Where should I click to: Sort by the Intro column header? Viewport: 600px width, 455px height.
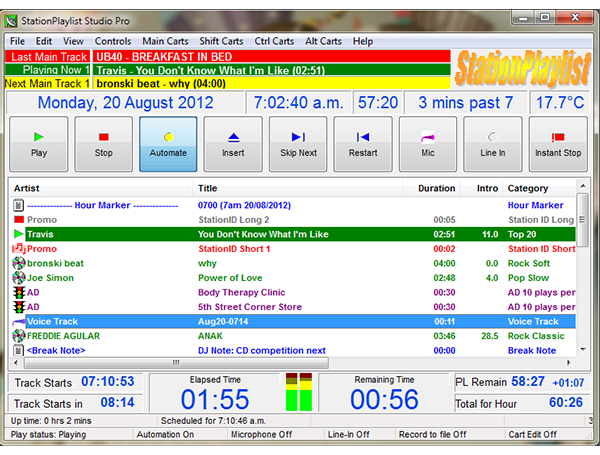click(481, 188)
